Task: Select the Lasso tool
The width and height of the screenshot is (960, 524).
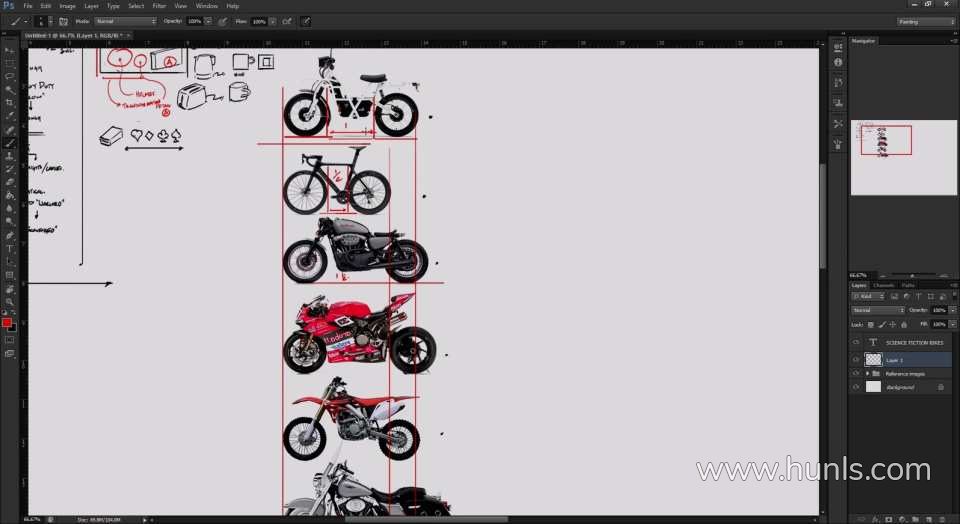Action: click(9, 77)
